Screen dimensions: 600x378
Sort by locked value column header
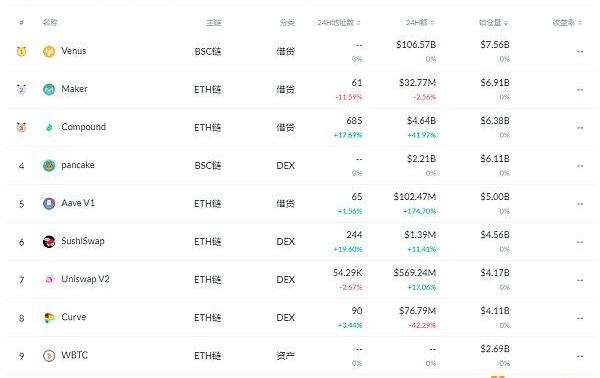click(493, 23)
